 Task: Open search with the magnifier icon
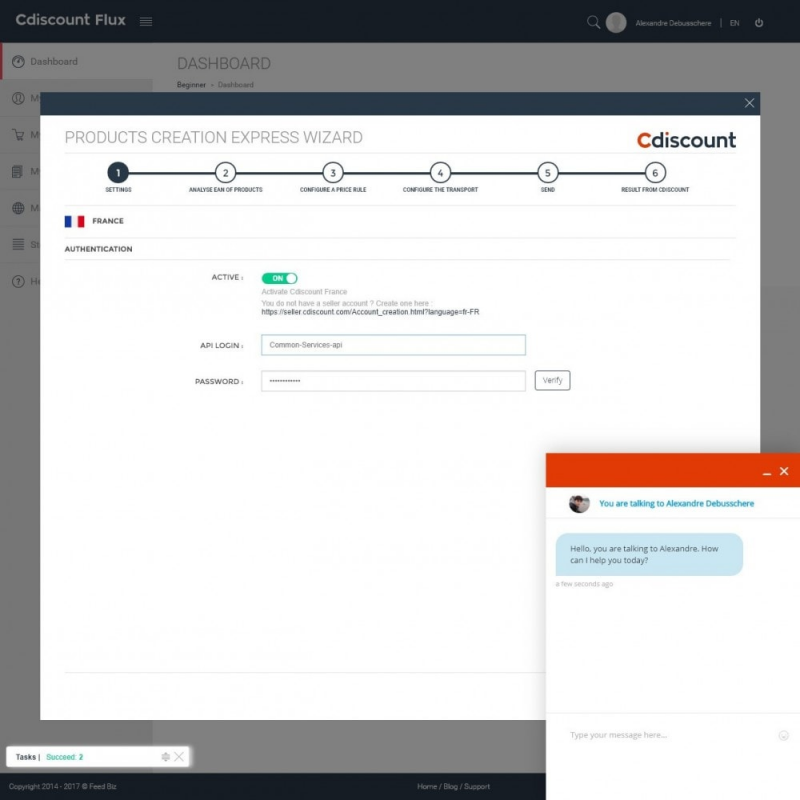[593, 22]
